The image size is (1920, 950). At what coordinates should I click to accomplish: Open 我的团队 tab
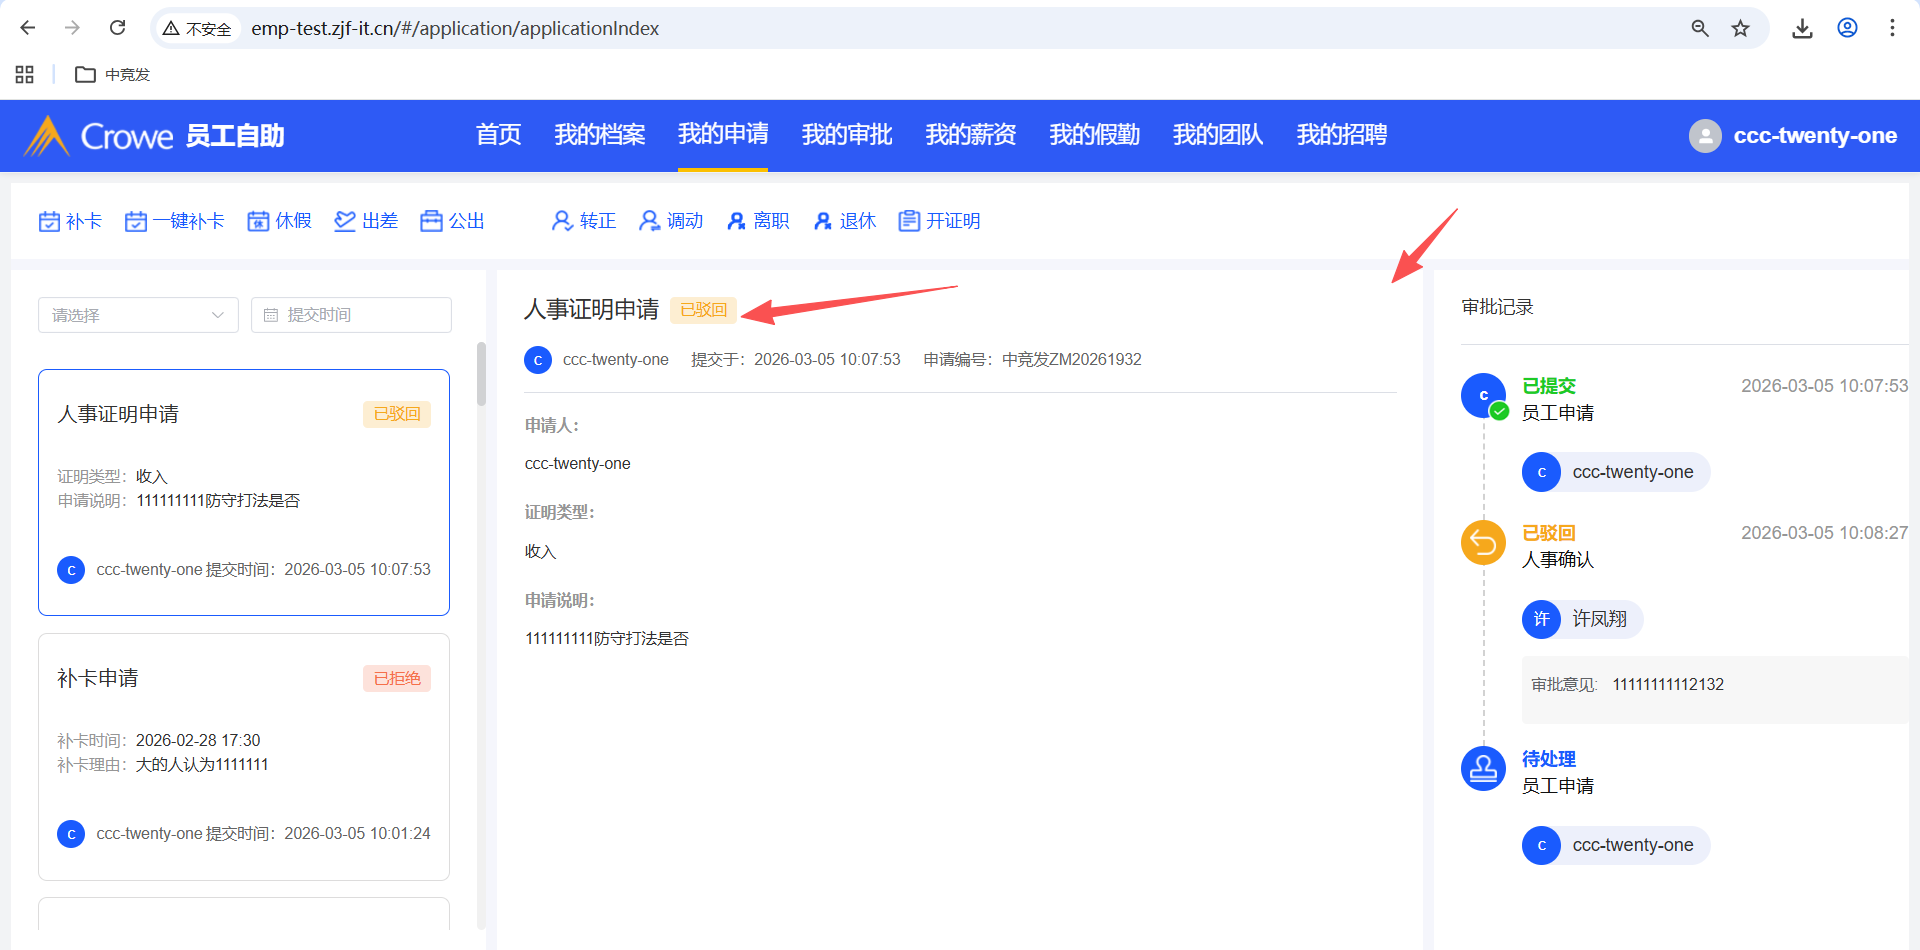1218,135
